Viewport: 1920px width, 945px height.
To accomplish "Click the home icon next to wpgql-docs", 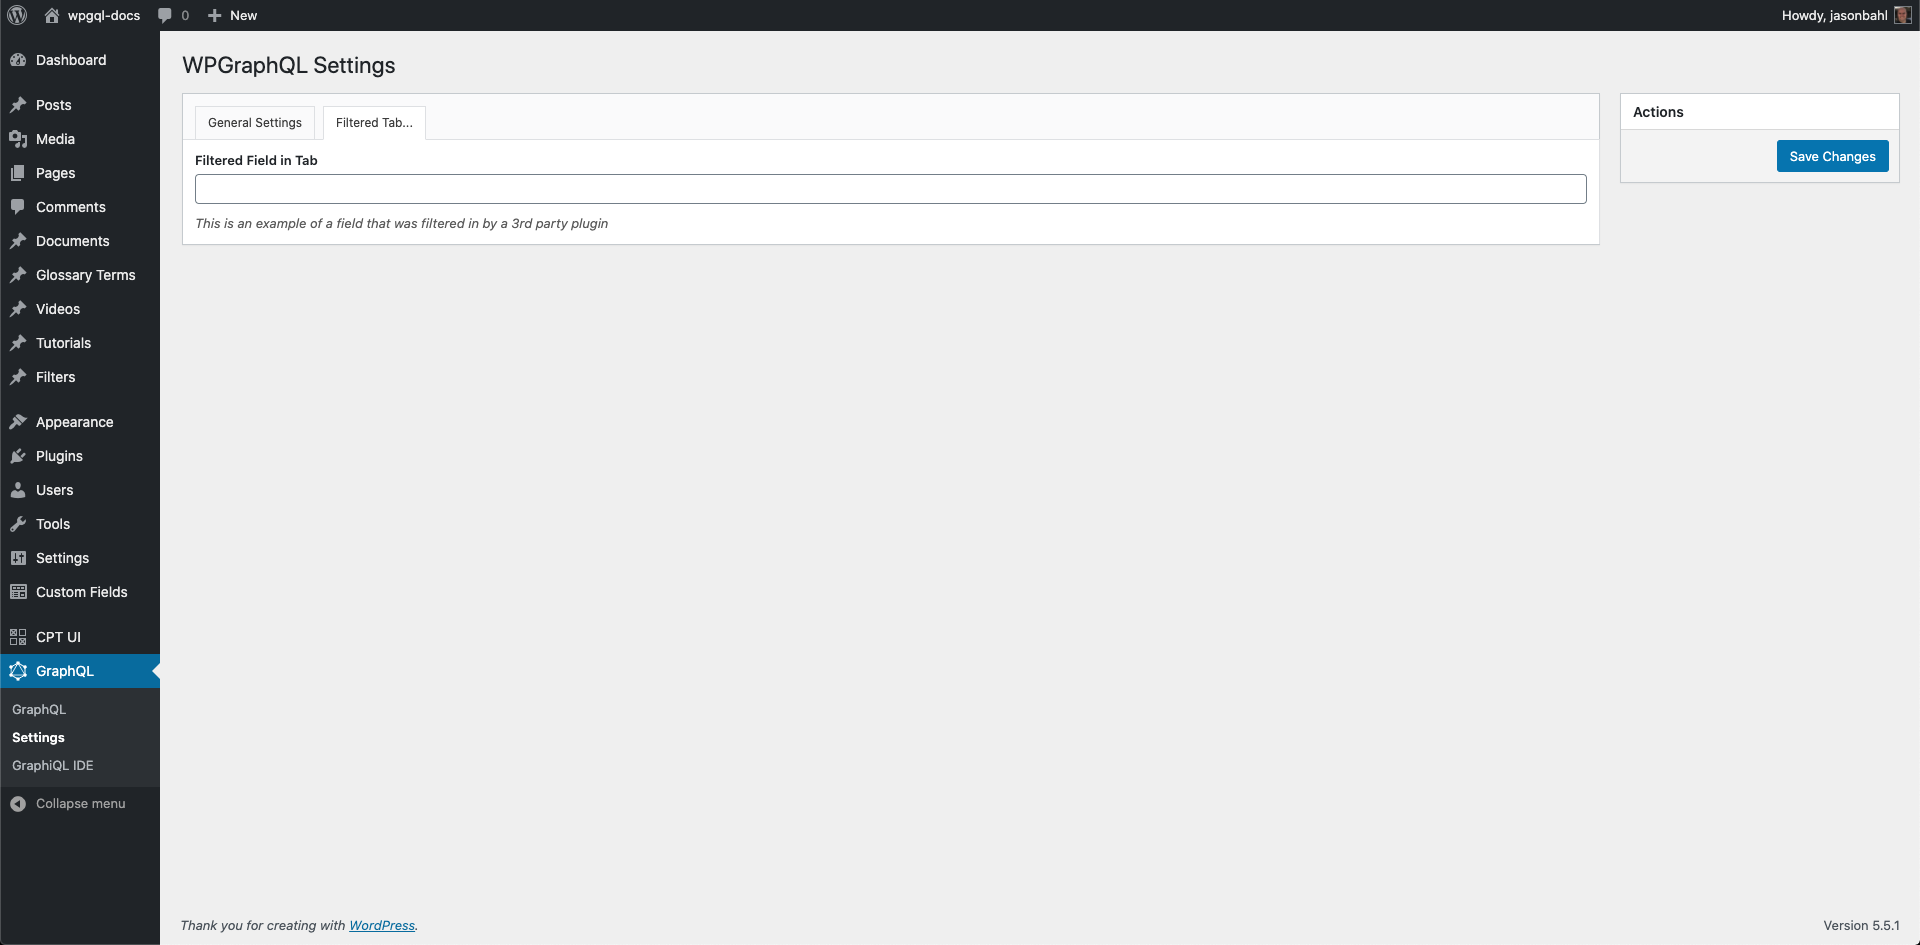I will tap(52, 15).
